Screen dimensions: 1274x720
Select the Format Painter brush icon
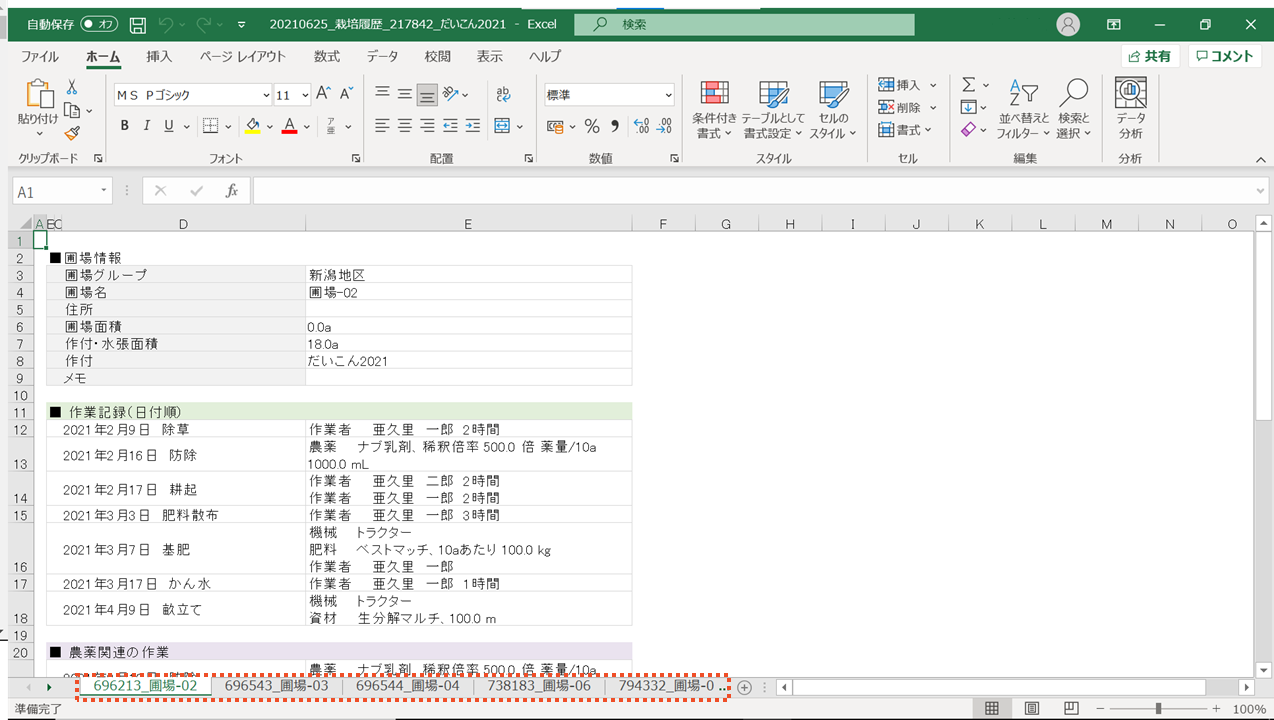click(x=72, y=132)
